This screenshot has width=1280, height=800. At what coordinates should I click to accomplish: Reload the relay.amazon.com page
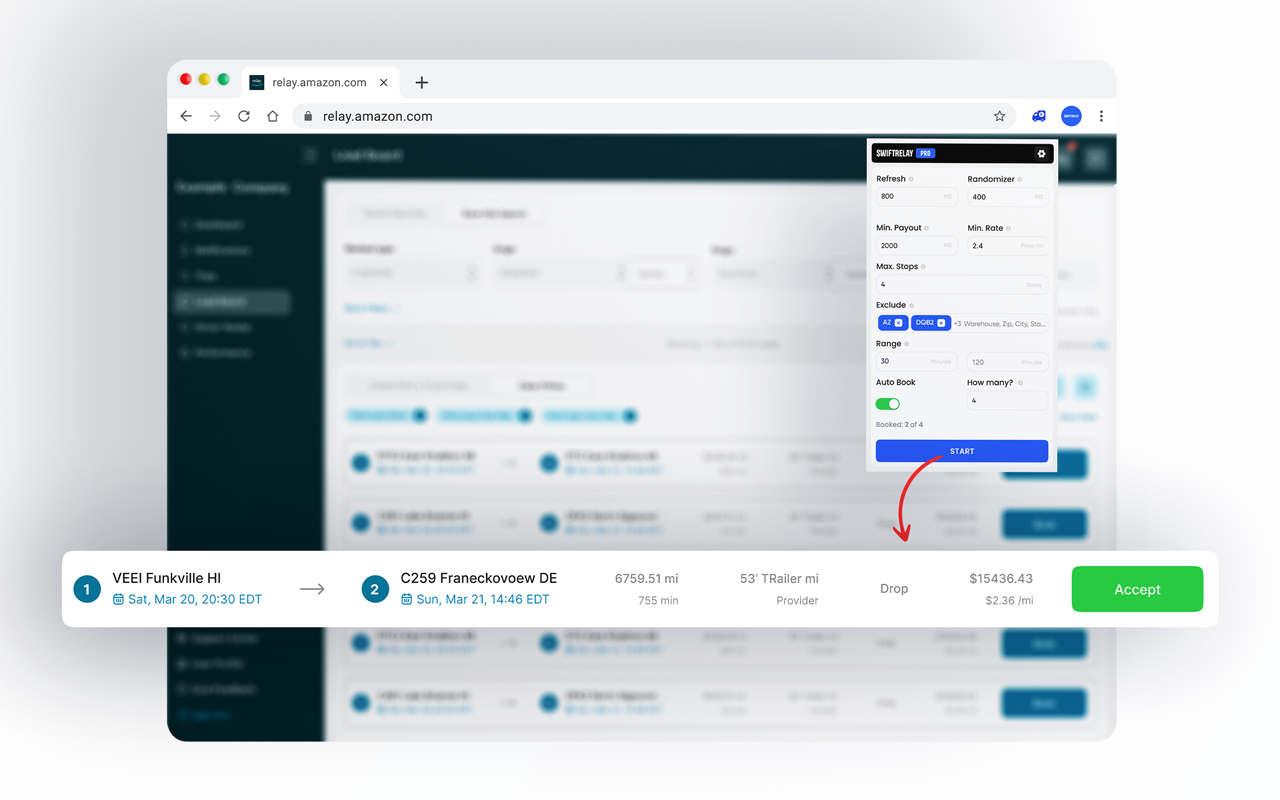244,116
